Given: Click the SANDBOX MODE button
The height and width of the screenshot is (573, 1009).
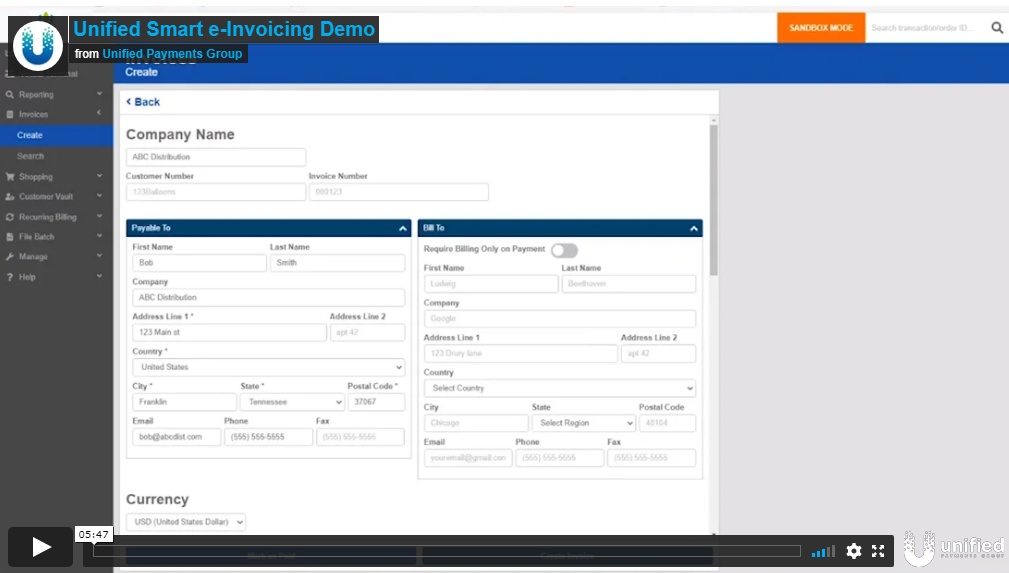Looking at the screenshot, I should (x=821, y=28).
